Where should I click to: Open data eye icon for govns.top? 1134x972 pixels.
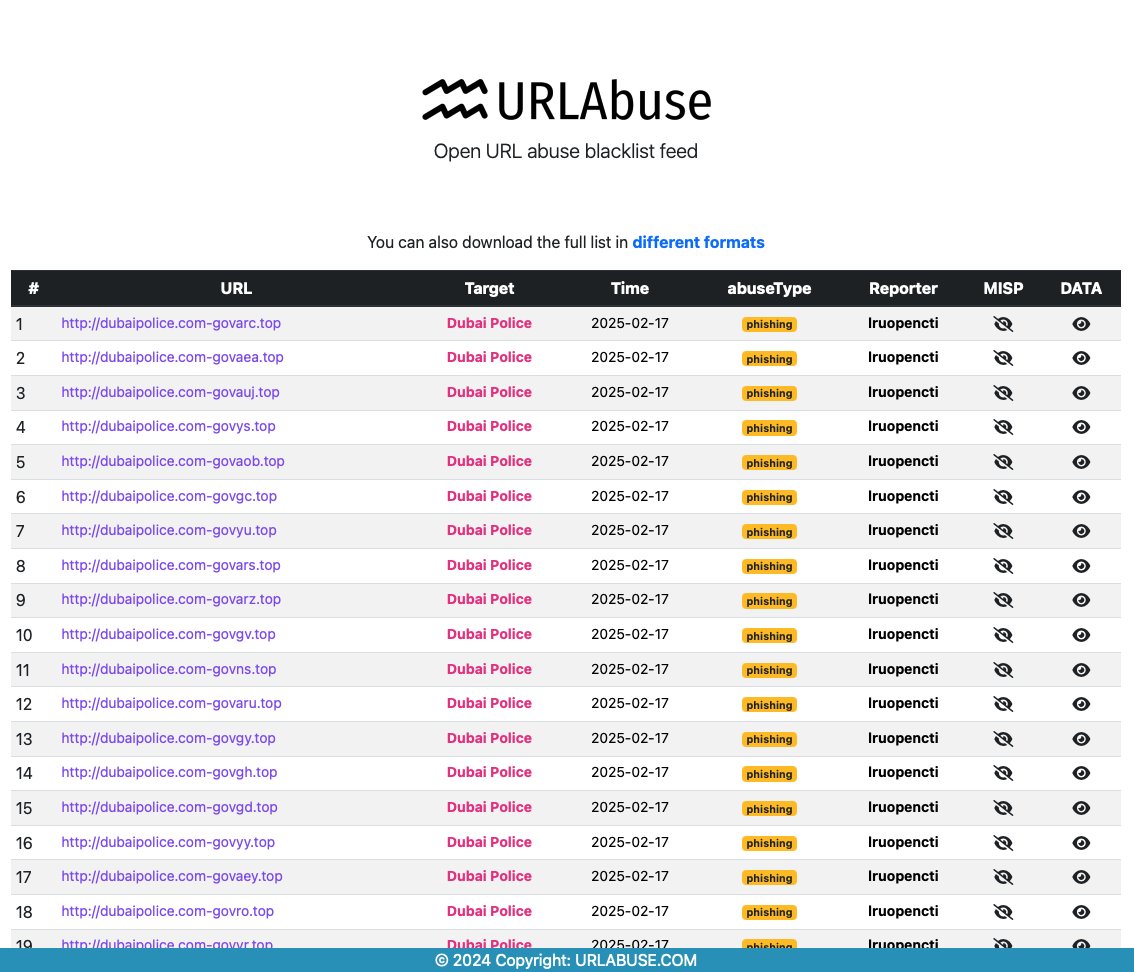(1080, 670)
